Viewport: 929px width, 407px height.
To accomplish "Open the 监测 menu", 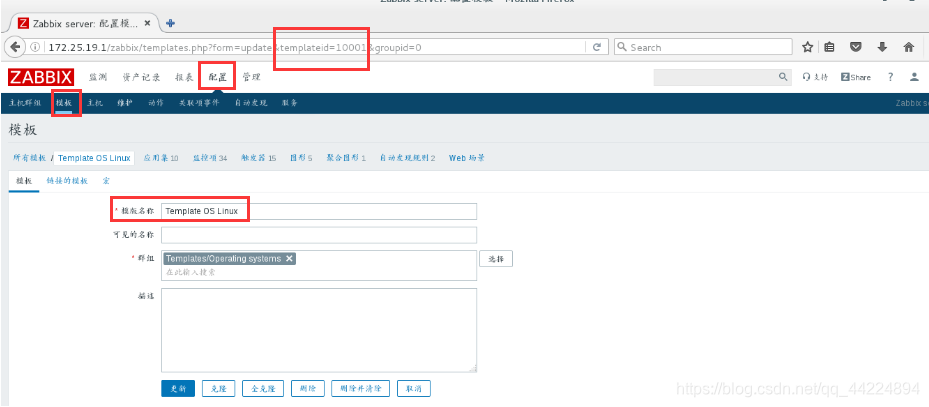I will [98, 77].
